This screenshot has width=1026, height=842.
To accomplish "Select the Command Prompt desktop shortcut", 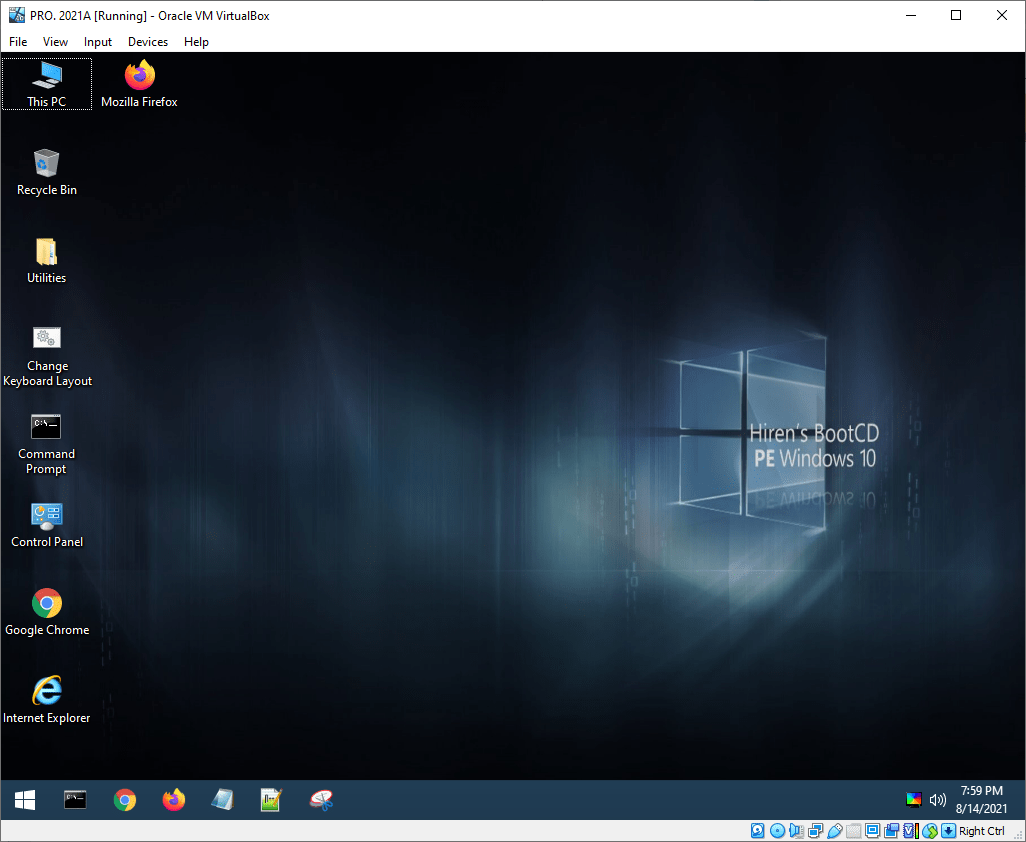I will (46, 444).
